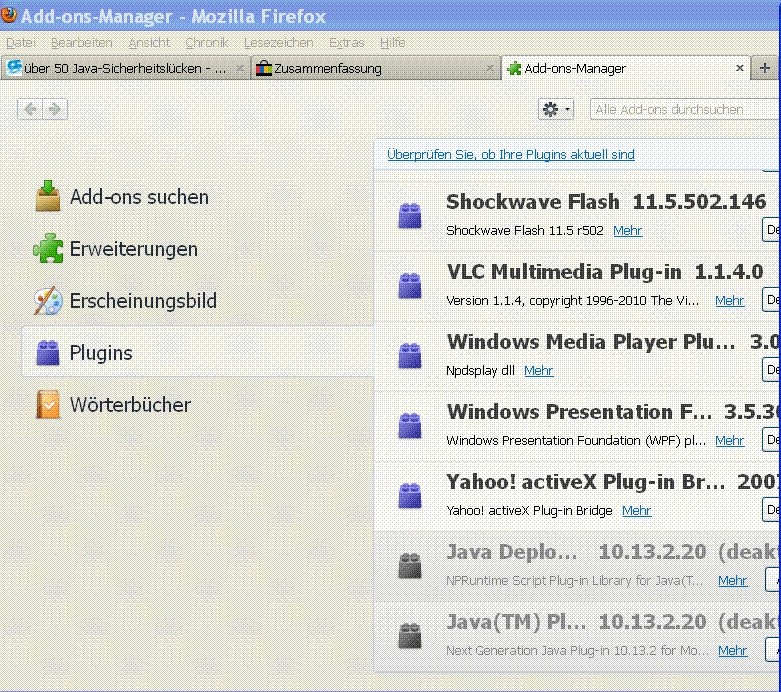Open the Extras menu
The width and height of the screenshot is (781, 692).
point(346,43)
